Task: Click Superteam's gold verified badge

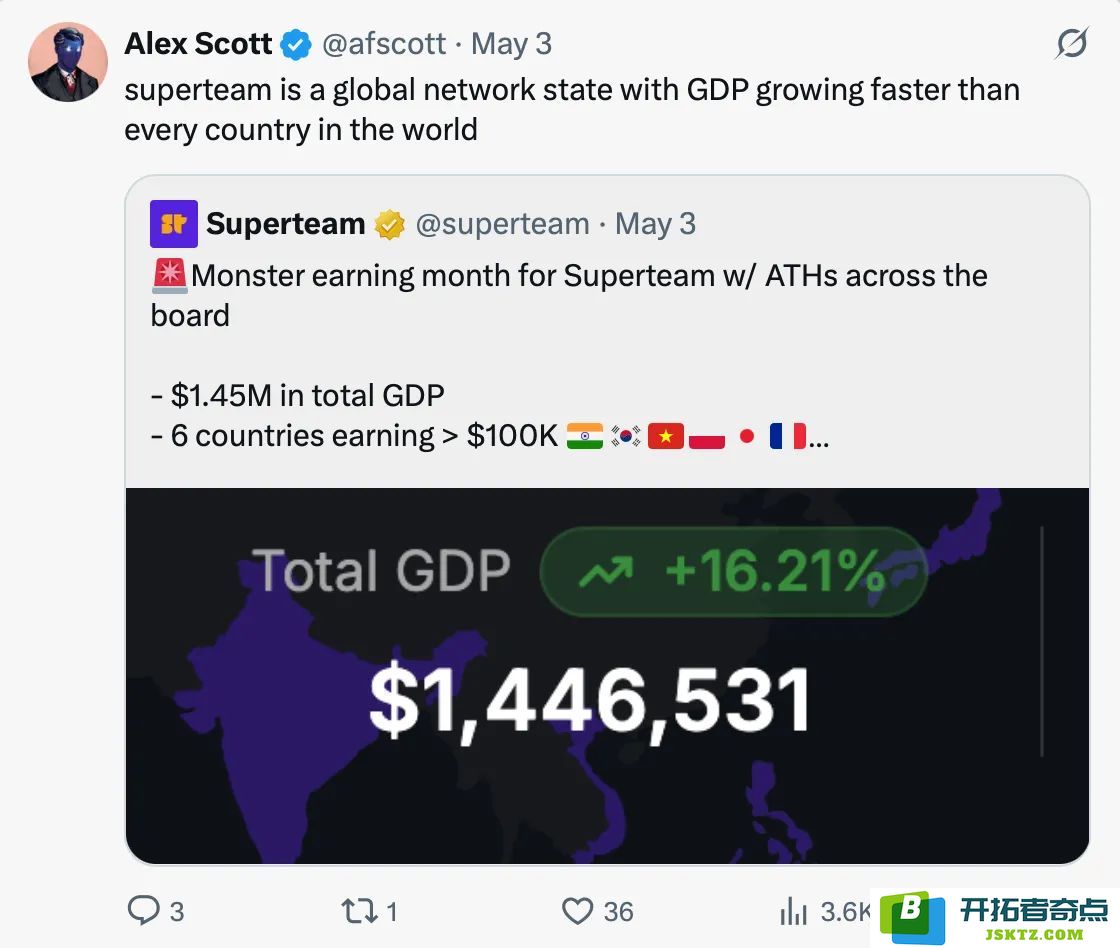Action: (389, 225)
